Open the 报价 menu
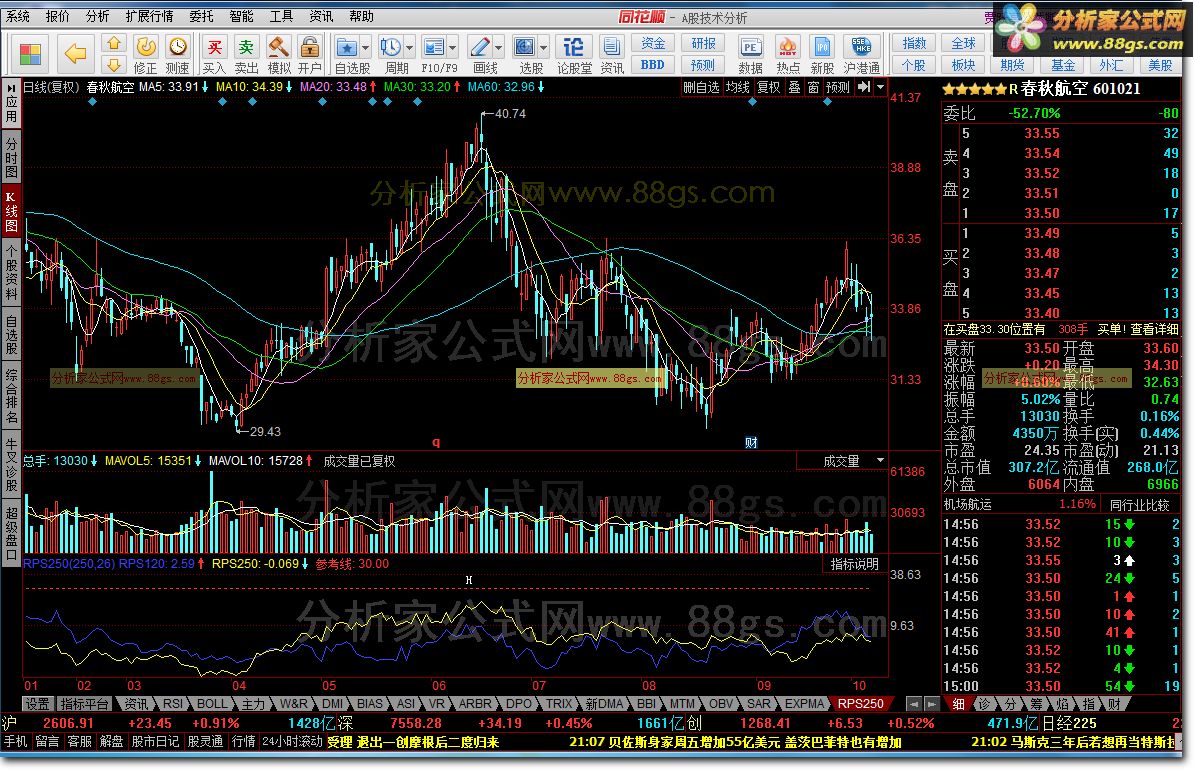 click(57, 16)
